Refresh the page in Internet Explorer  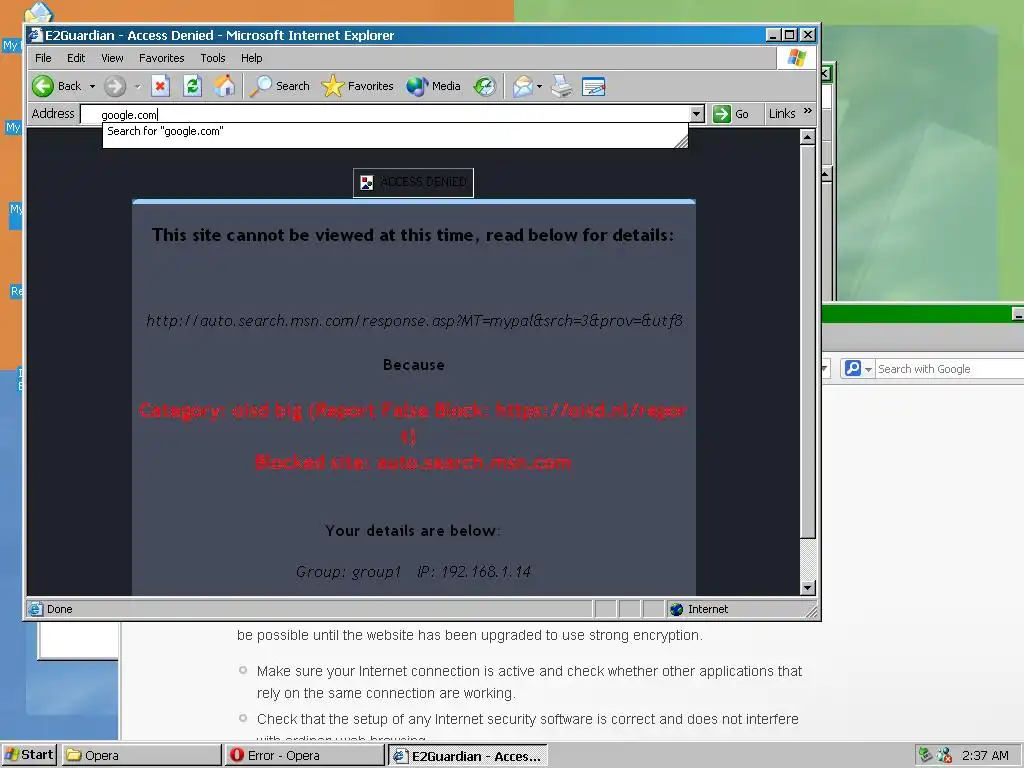coord(192,86)
